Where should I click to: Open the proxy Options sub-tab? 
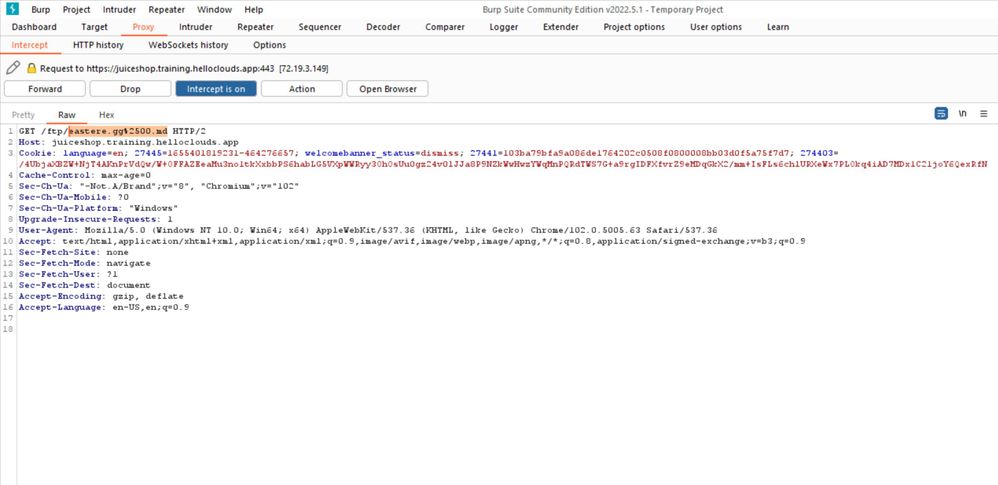269,45
